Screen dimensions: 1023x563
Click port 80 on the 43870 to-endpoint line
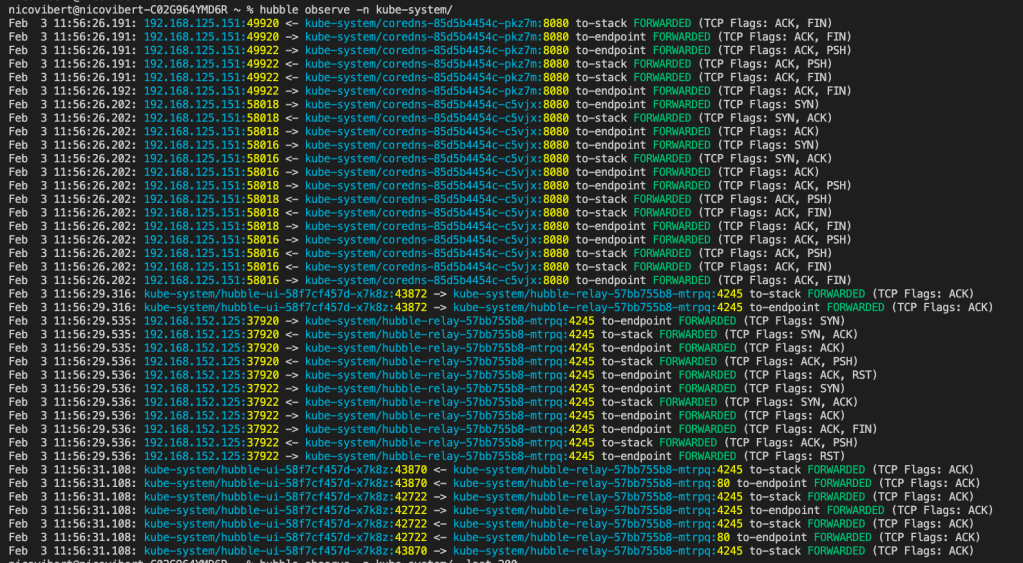(725, 483)
